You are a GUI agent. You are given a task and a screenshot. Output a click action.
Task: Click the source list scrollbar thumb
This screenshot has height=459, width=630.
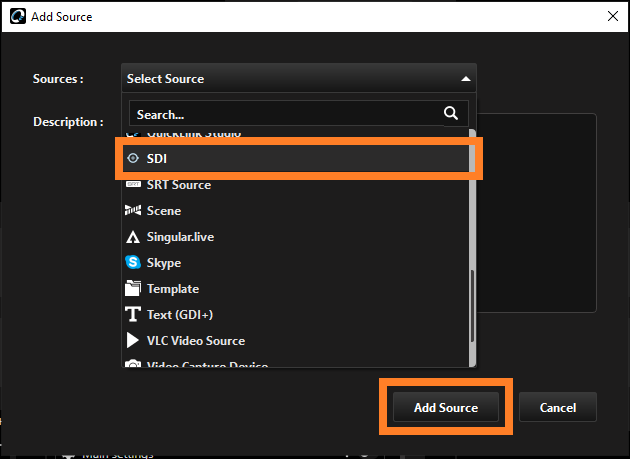coord(471,310)
